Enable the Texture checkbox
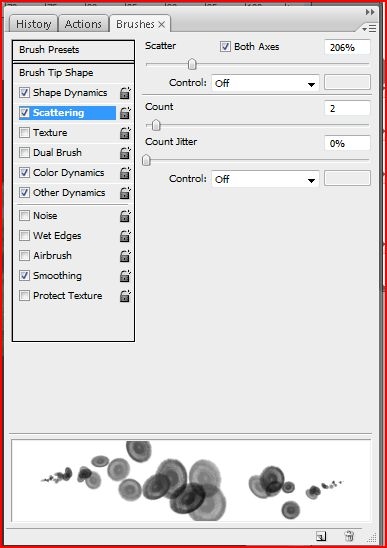 click(24, 132)
